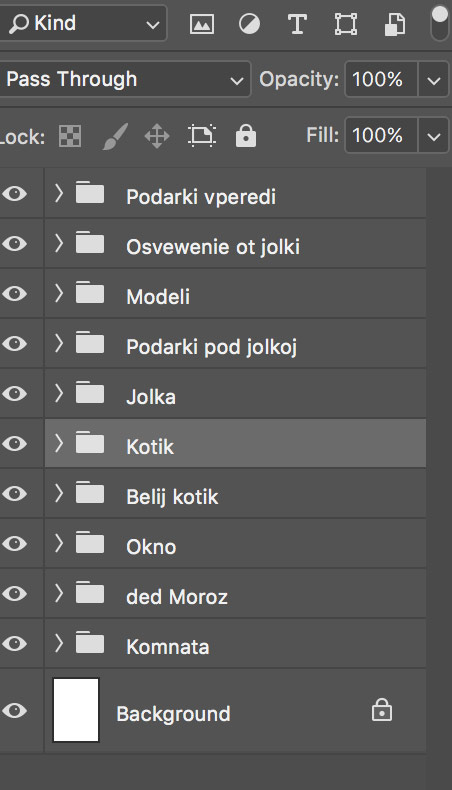Select the Okno layer group
The width and height of the screenshot is (452, 790).
(x=235, y=544)
